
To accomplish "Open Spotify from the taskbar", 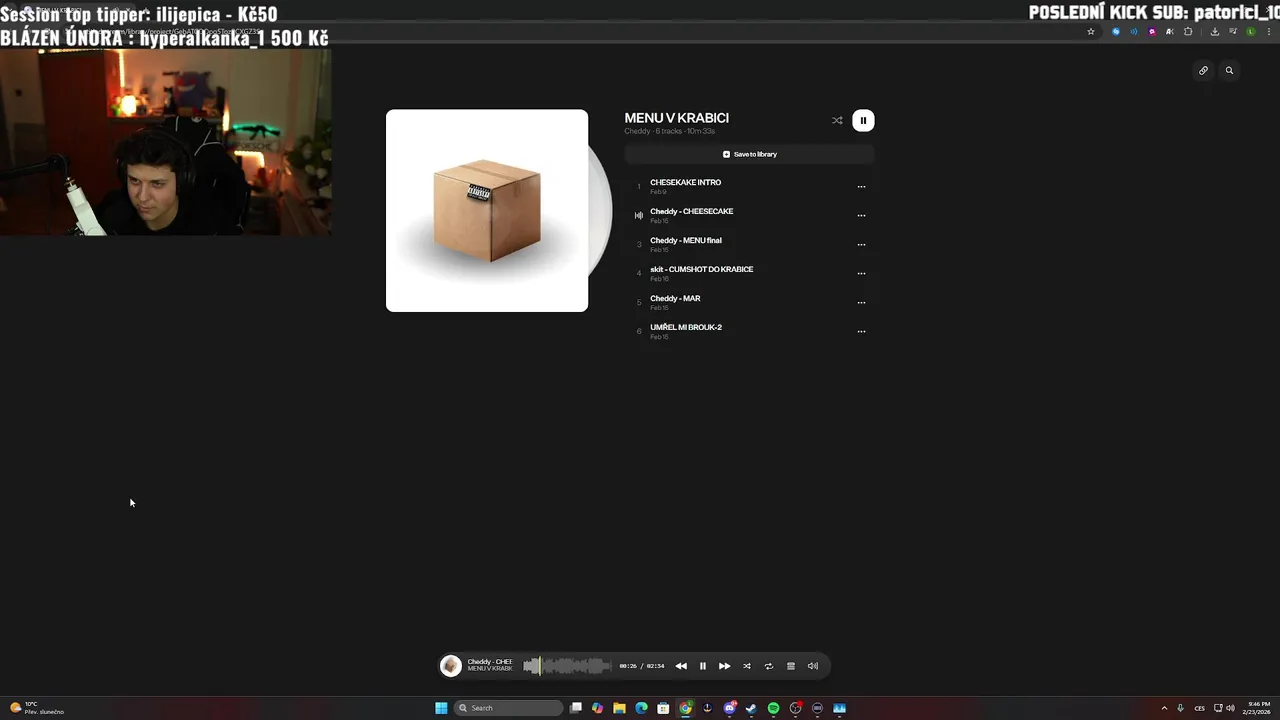I will tap(773, 708).
